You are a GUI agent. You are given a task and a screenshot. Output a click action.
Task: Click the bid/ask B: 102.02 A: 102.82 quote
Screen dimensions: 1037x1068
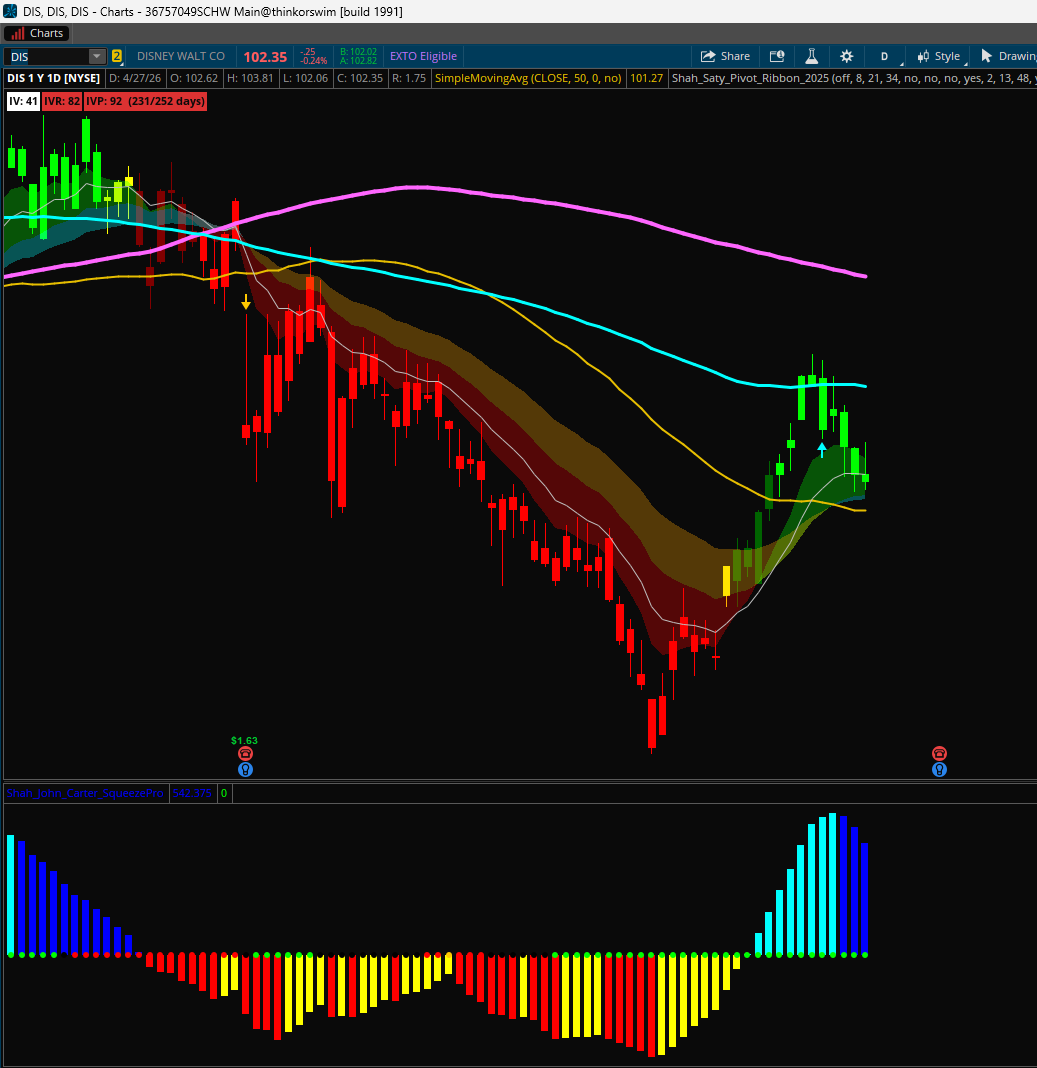[x=358, y=57]
